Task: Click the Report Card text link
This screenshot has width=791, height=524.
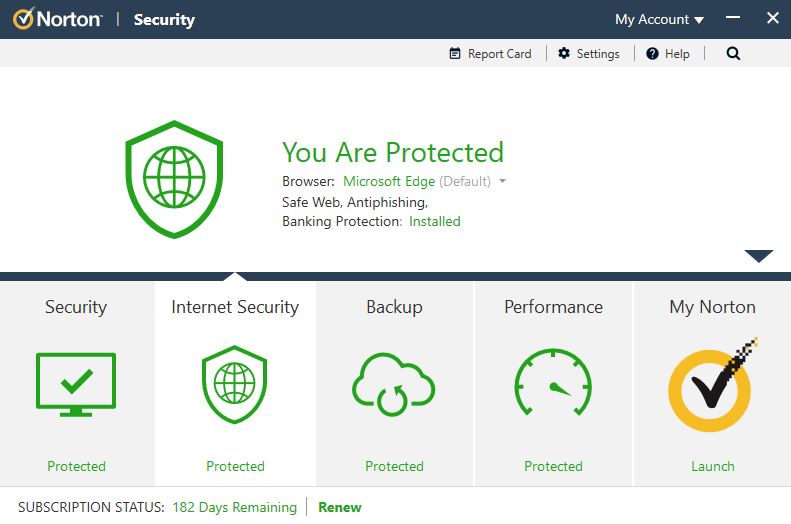Action: (499, 53)
